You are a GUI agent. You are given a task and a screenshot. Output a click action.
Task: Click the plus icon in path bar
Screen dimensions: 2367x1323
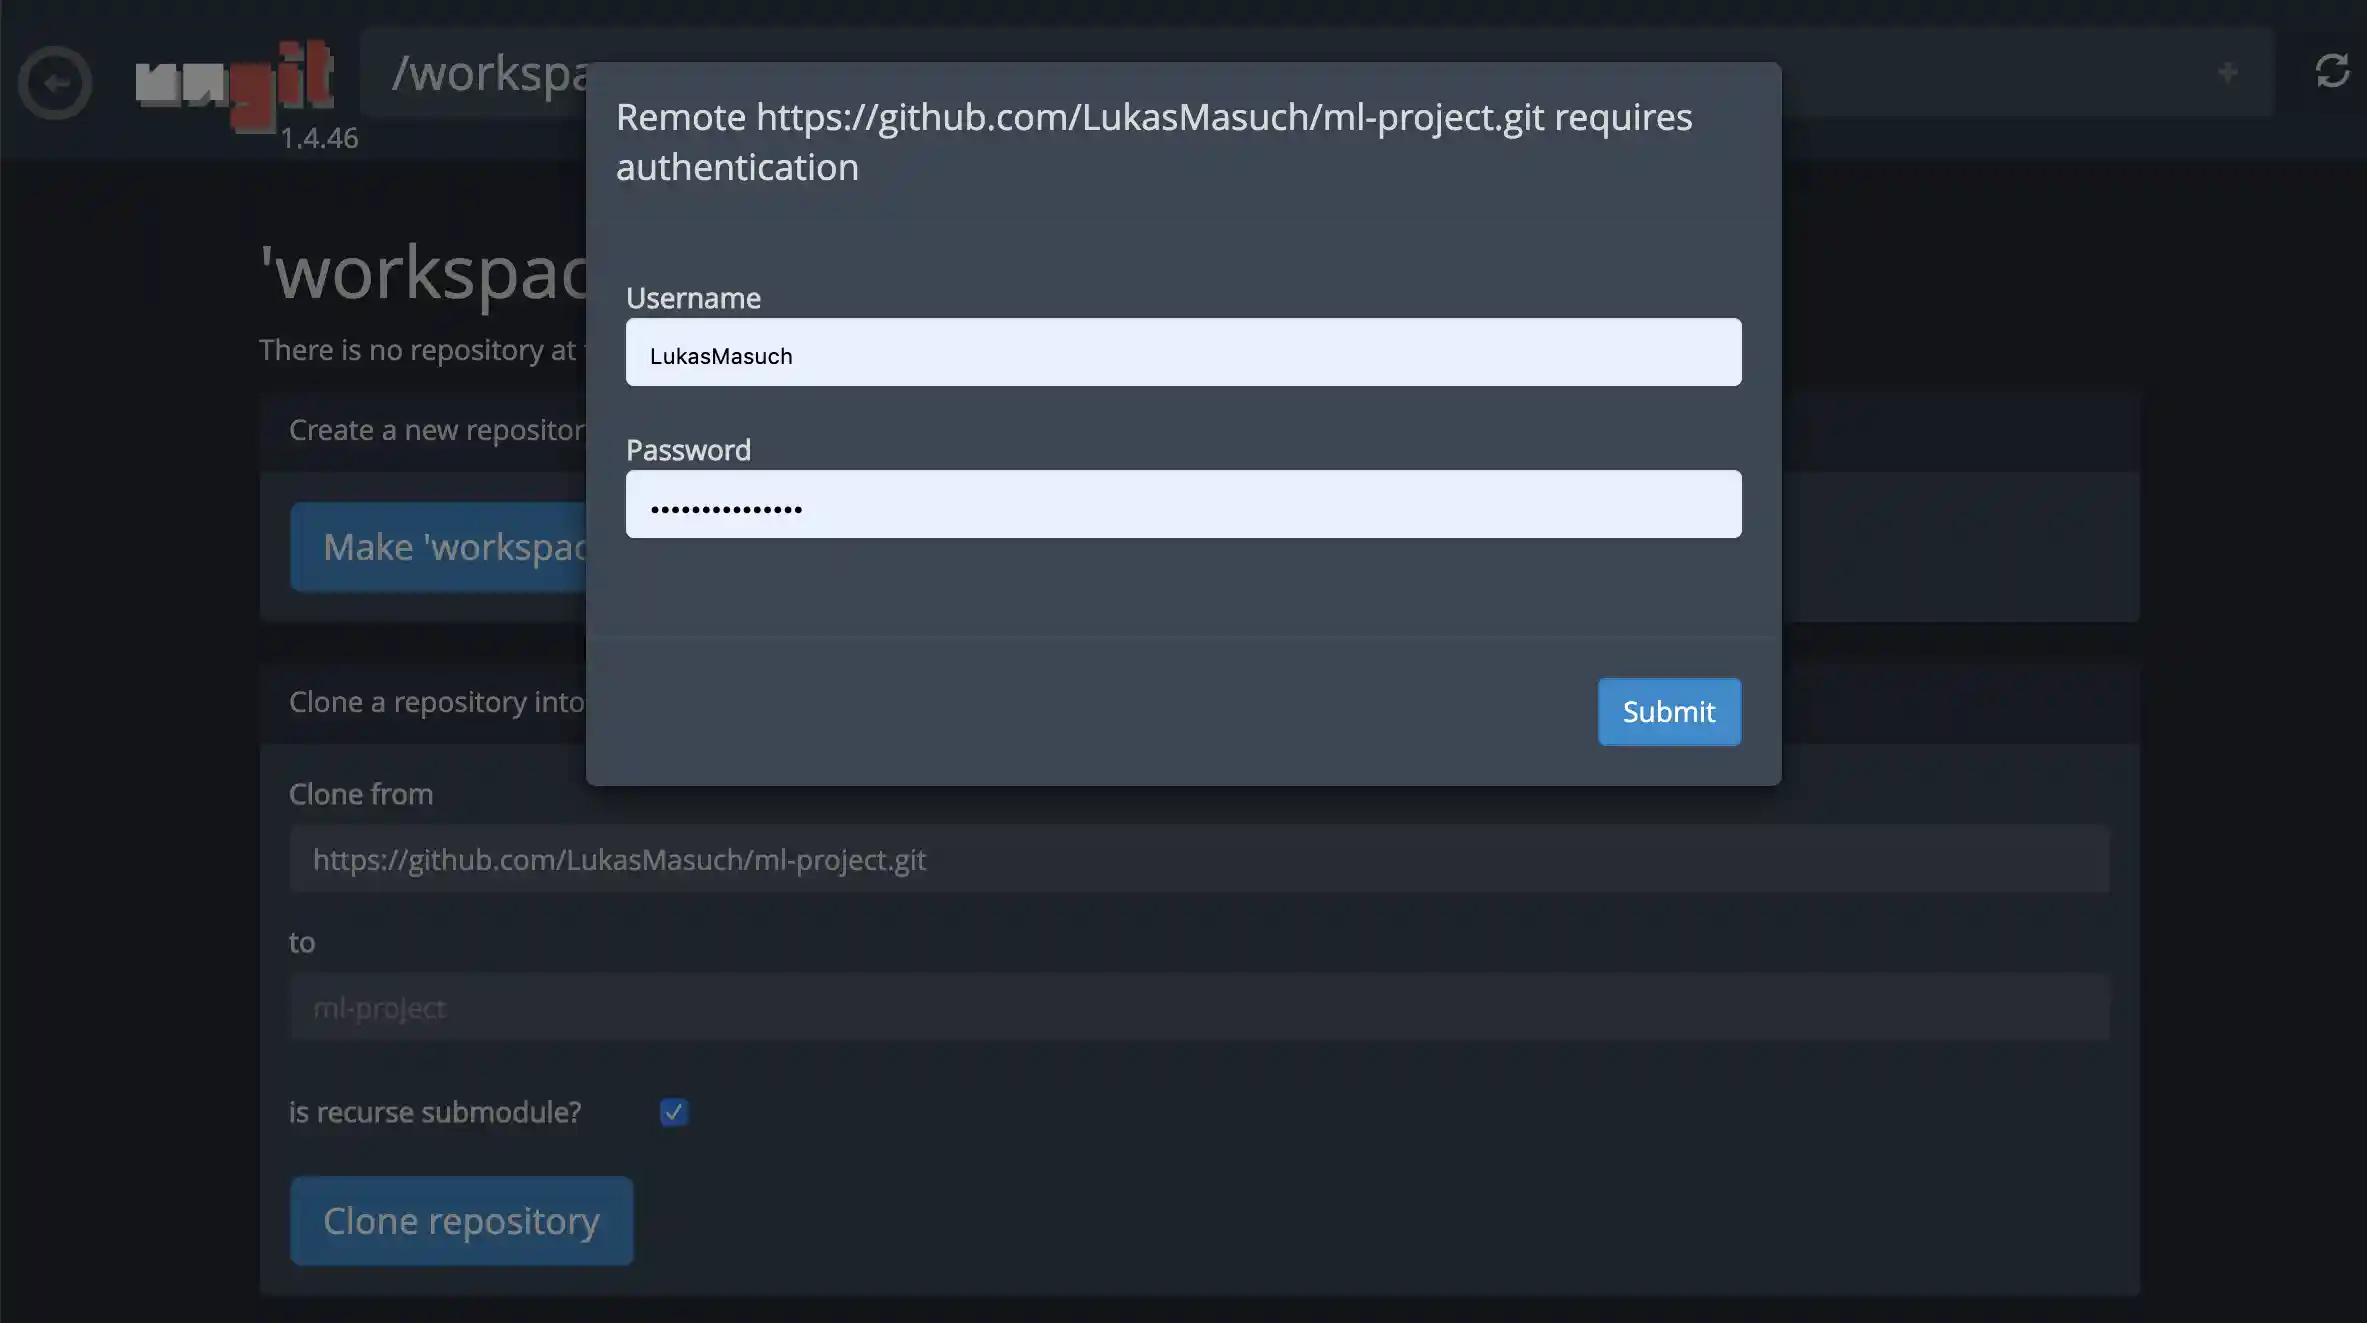pyautogui.click(x=2227, y=72)
